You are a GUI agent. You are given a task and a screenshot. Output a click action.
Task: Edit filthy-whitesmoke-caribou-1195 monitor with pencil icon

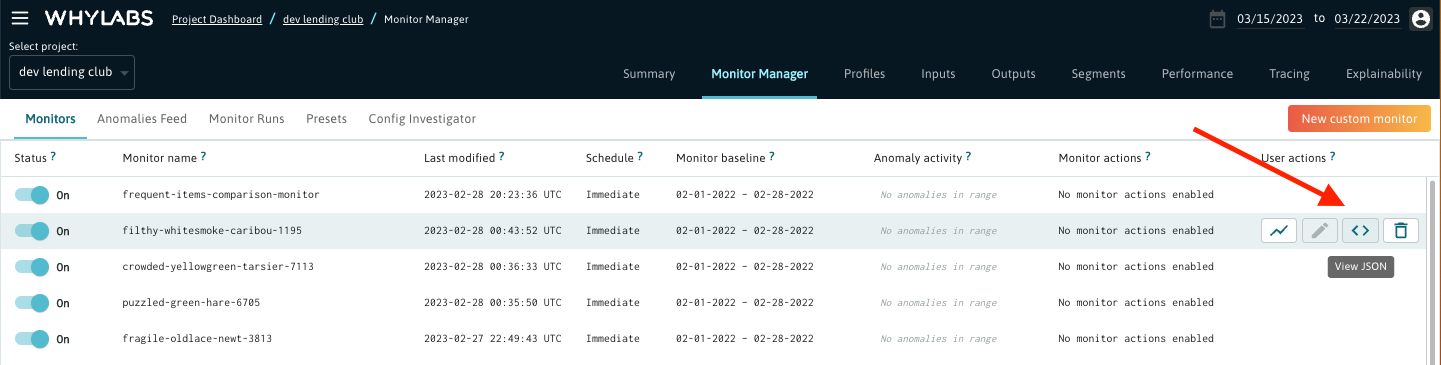tap(1319, 231)
